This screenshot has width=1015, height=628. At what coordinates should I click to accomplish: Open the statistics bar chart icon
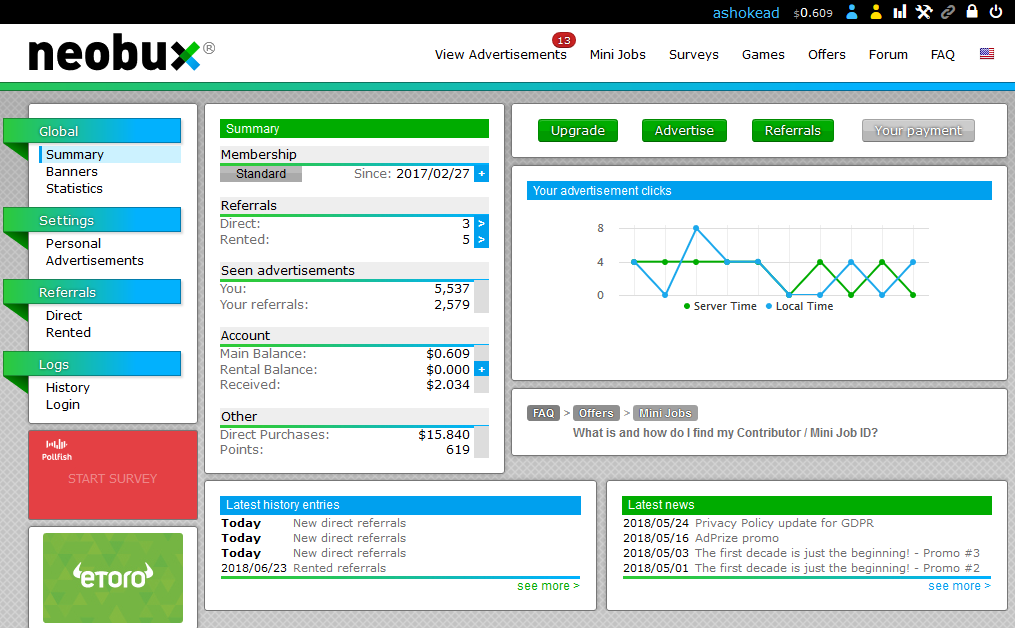click(x=900, y=12)
